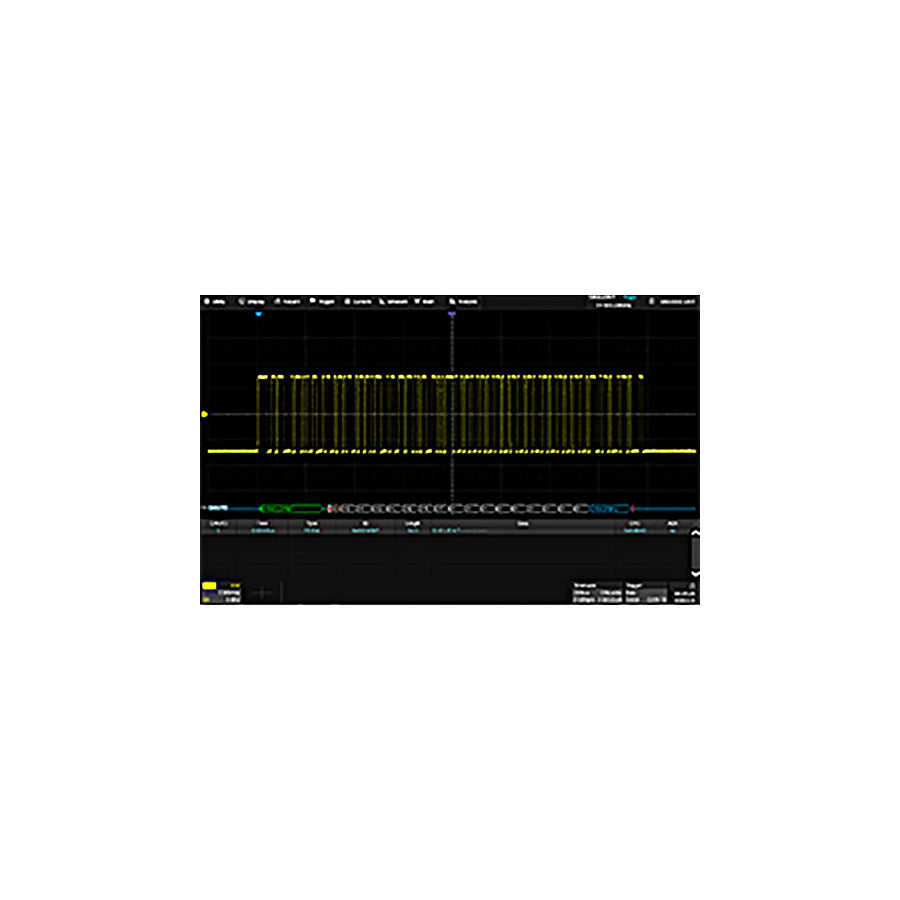Open the Timebase settings box
Viewport: 900px width, 900px height.
597,593
